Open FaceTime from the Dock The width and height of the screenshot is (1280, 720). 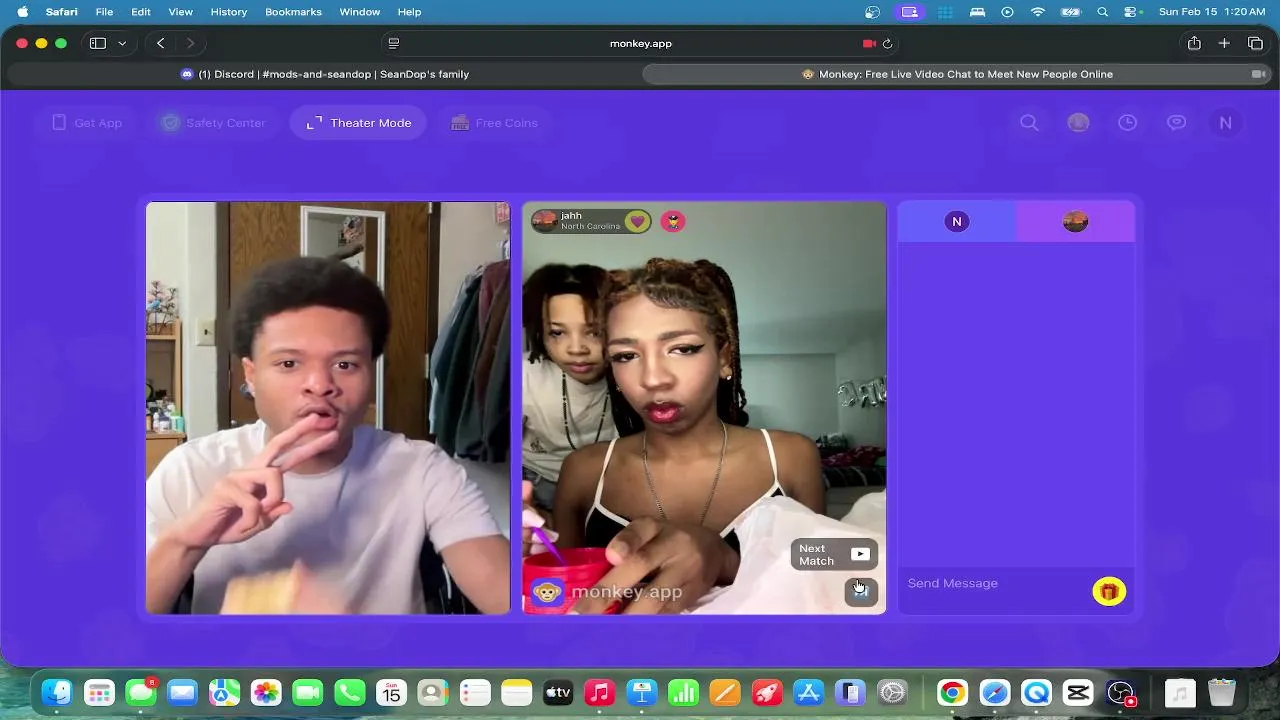coord(308,692)
